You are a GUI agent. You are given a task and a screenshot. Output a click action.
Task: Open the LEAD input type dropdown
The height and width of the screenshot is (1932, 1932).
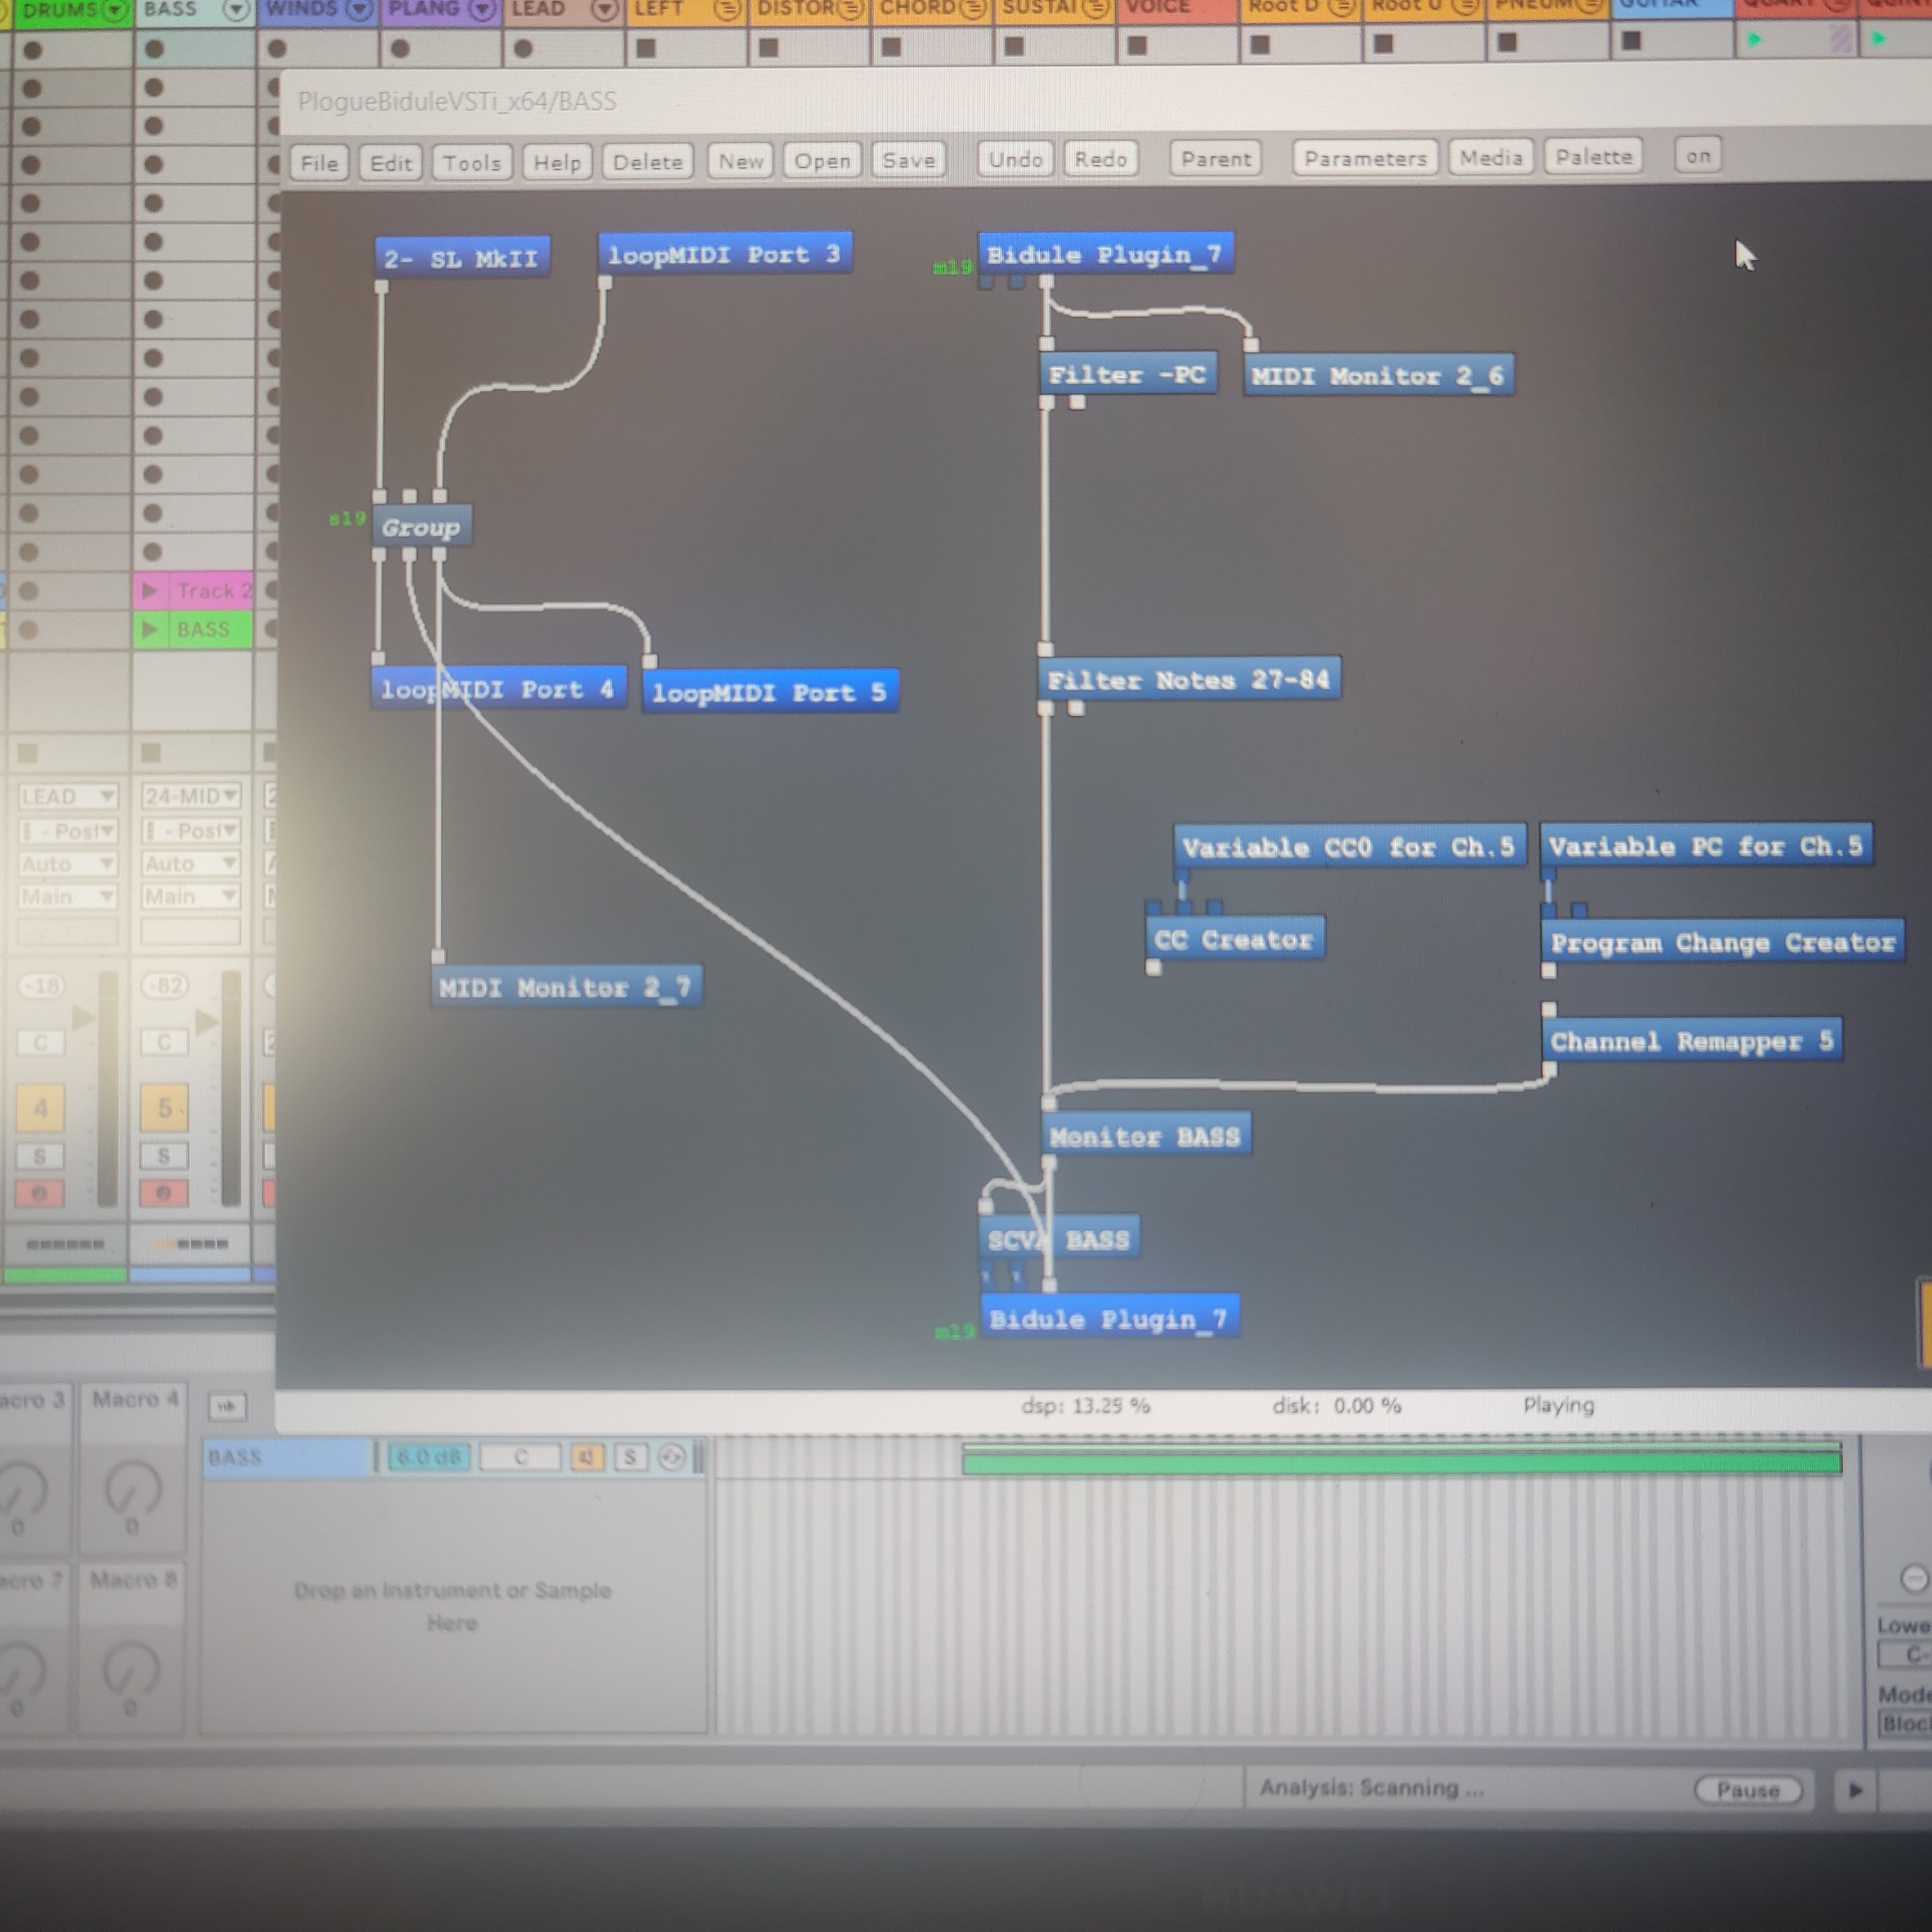[x=68, y=796]
